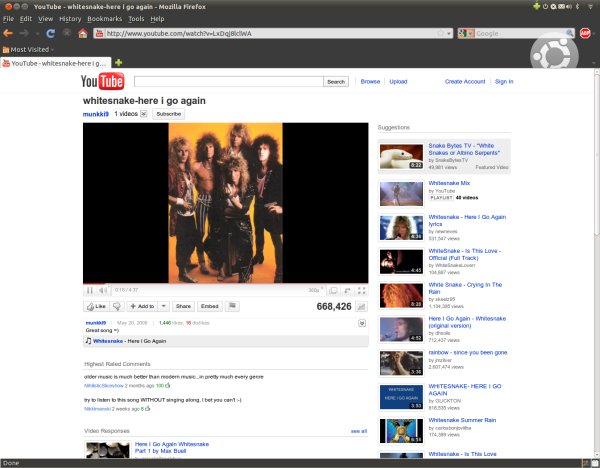This screenshot has width=600, height=468.
Task: Click the video progress bar
Action: coord(225,284)
